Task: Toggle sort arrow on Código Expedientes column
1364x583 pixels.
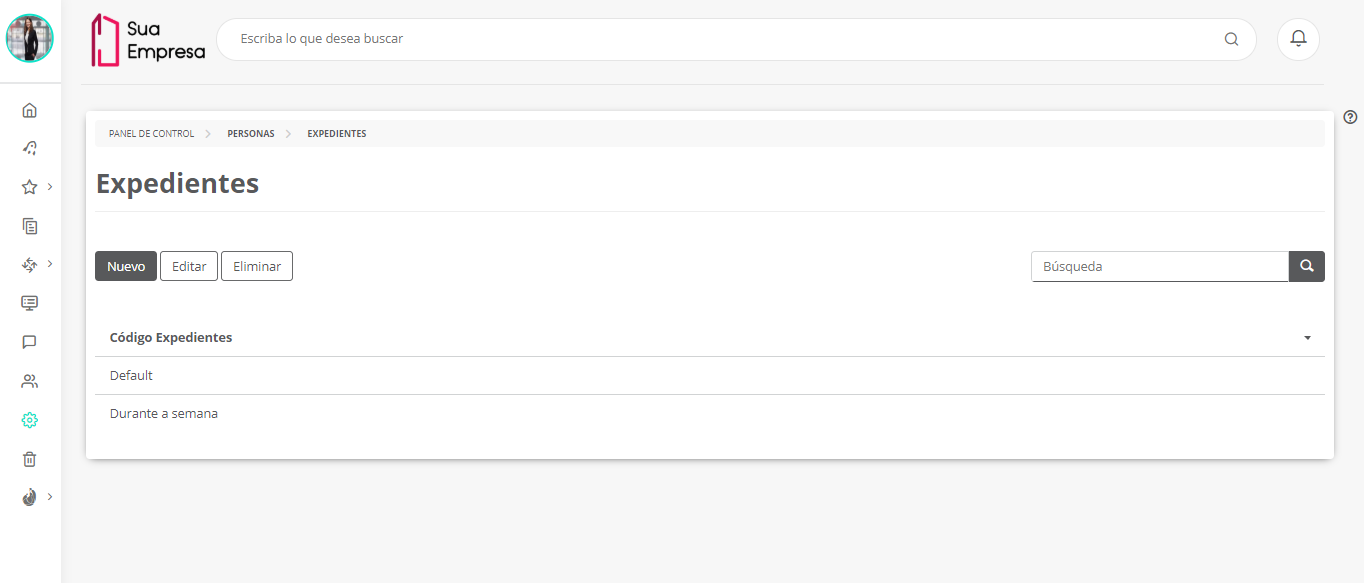Action: tap(1307, 338)
